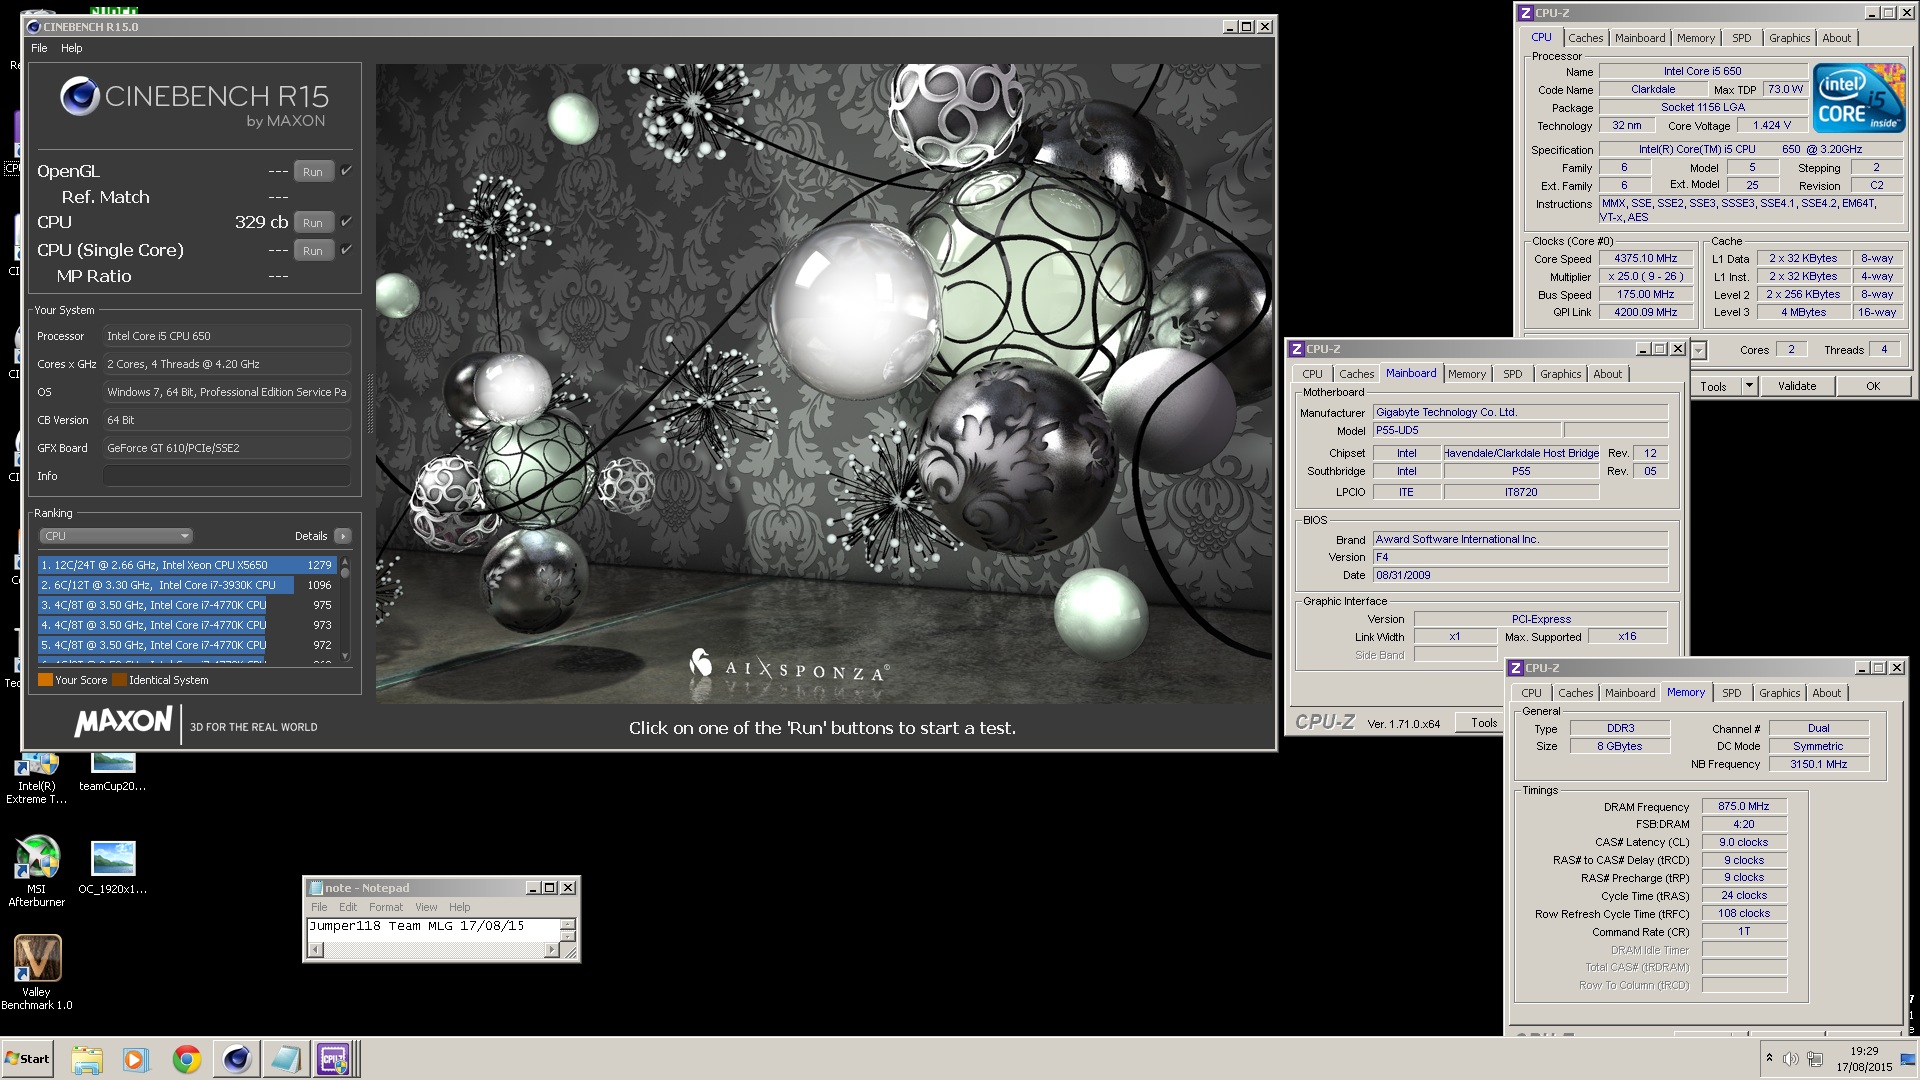1920x1080 pixels.
Task: Toggle the CPU test checkbox
Action: click(x=346, y=222)
